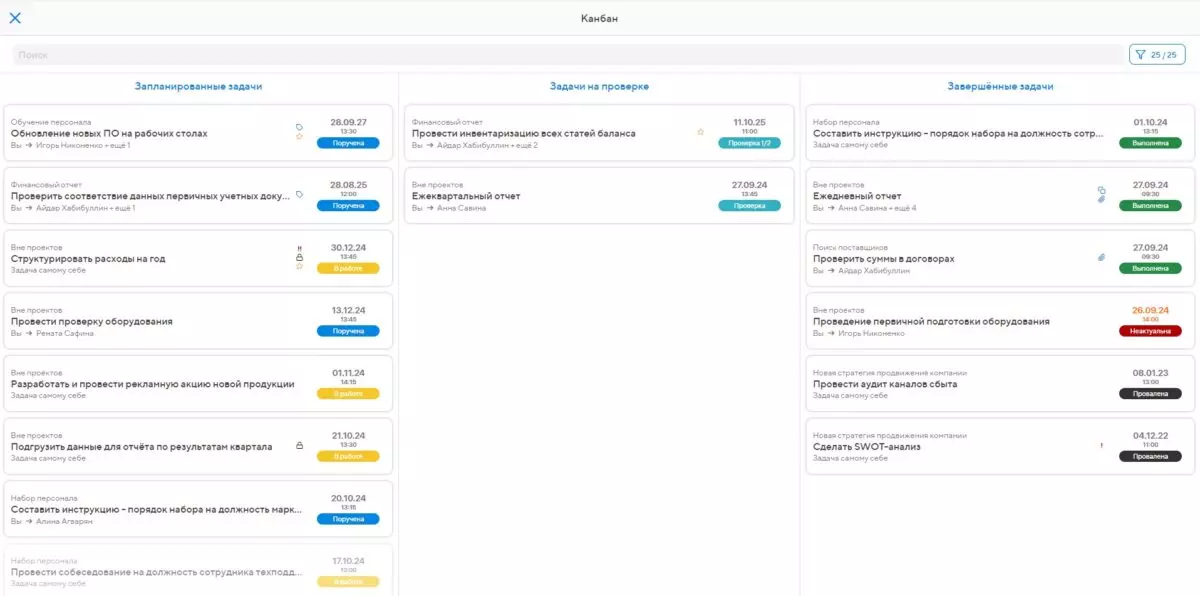Click the Выполнена status on Проверить суммы в договорах
Viewport: 1200px width, 596px height.
tap(1150, 268)
